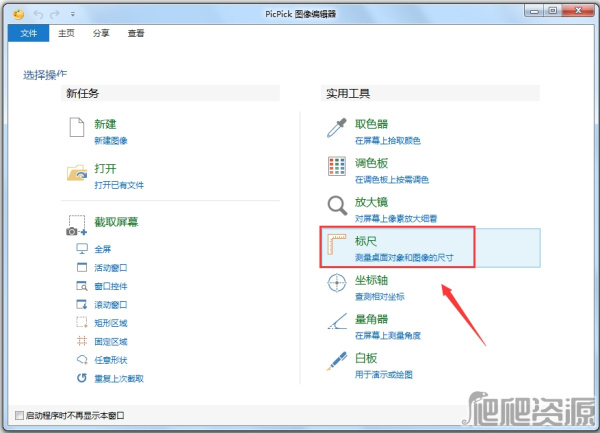The width and height of the screenshot is (600, 433).
Task: Switch to the 分享 tab
Action: click(101, 33)
